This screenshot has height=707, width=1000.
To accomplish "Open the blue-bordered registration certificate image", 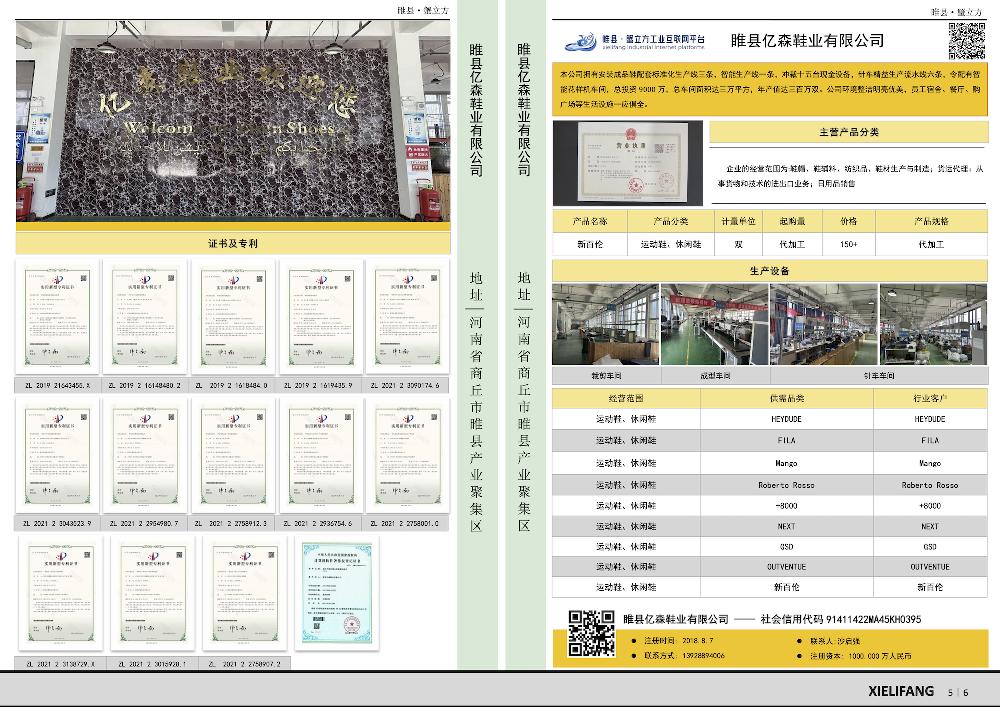I will pos(337,594).
